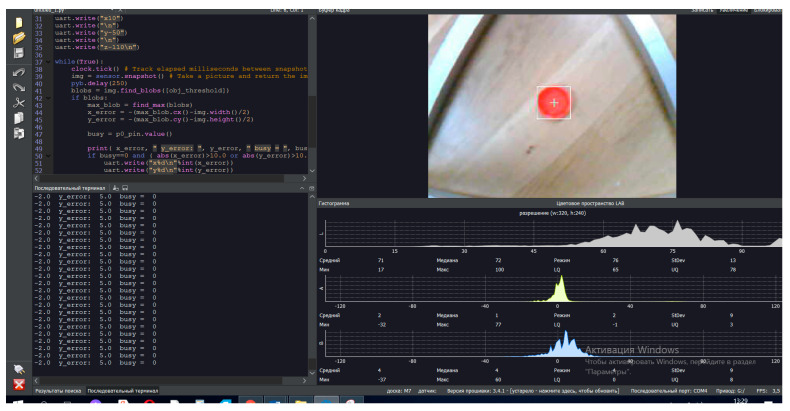Collapse the while(True) block at line 37
Viewport: 790px width, 411px height.
(48, 61)
